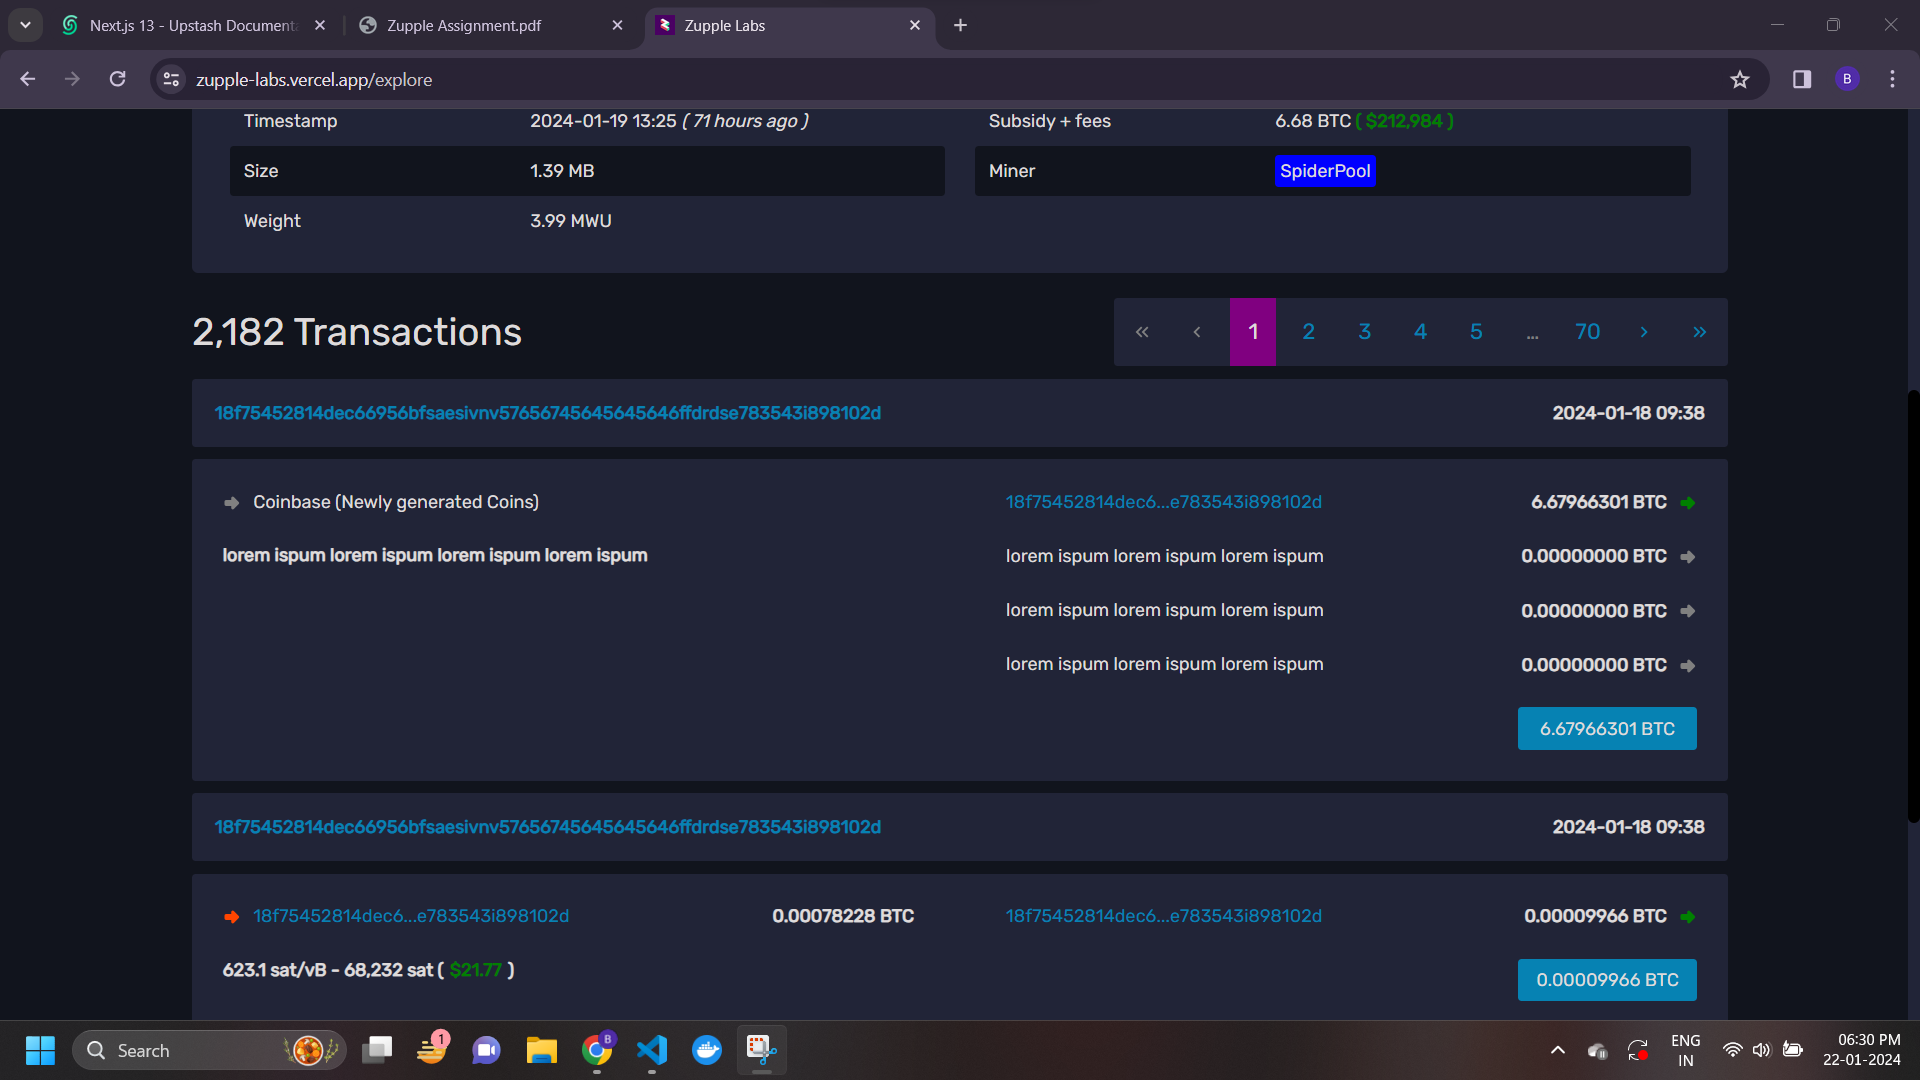Go to next page with single right chevron
Screen dimensions: 1920x1080
pos(1644,332)
